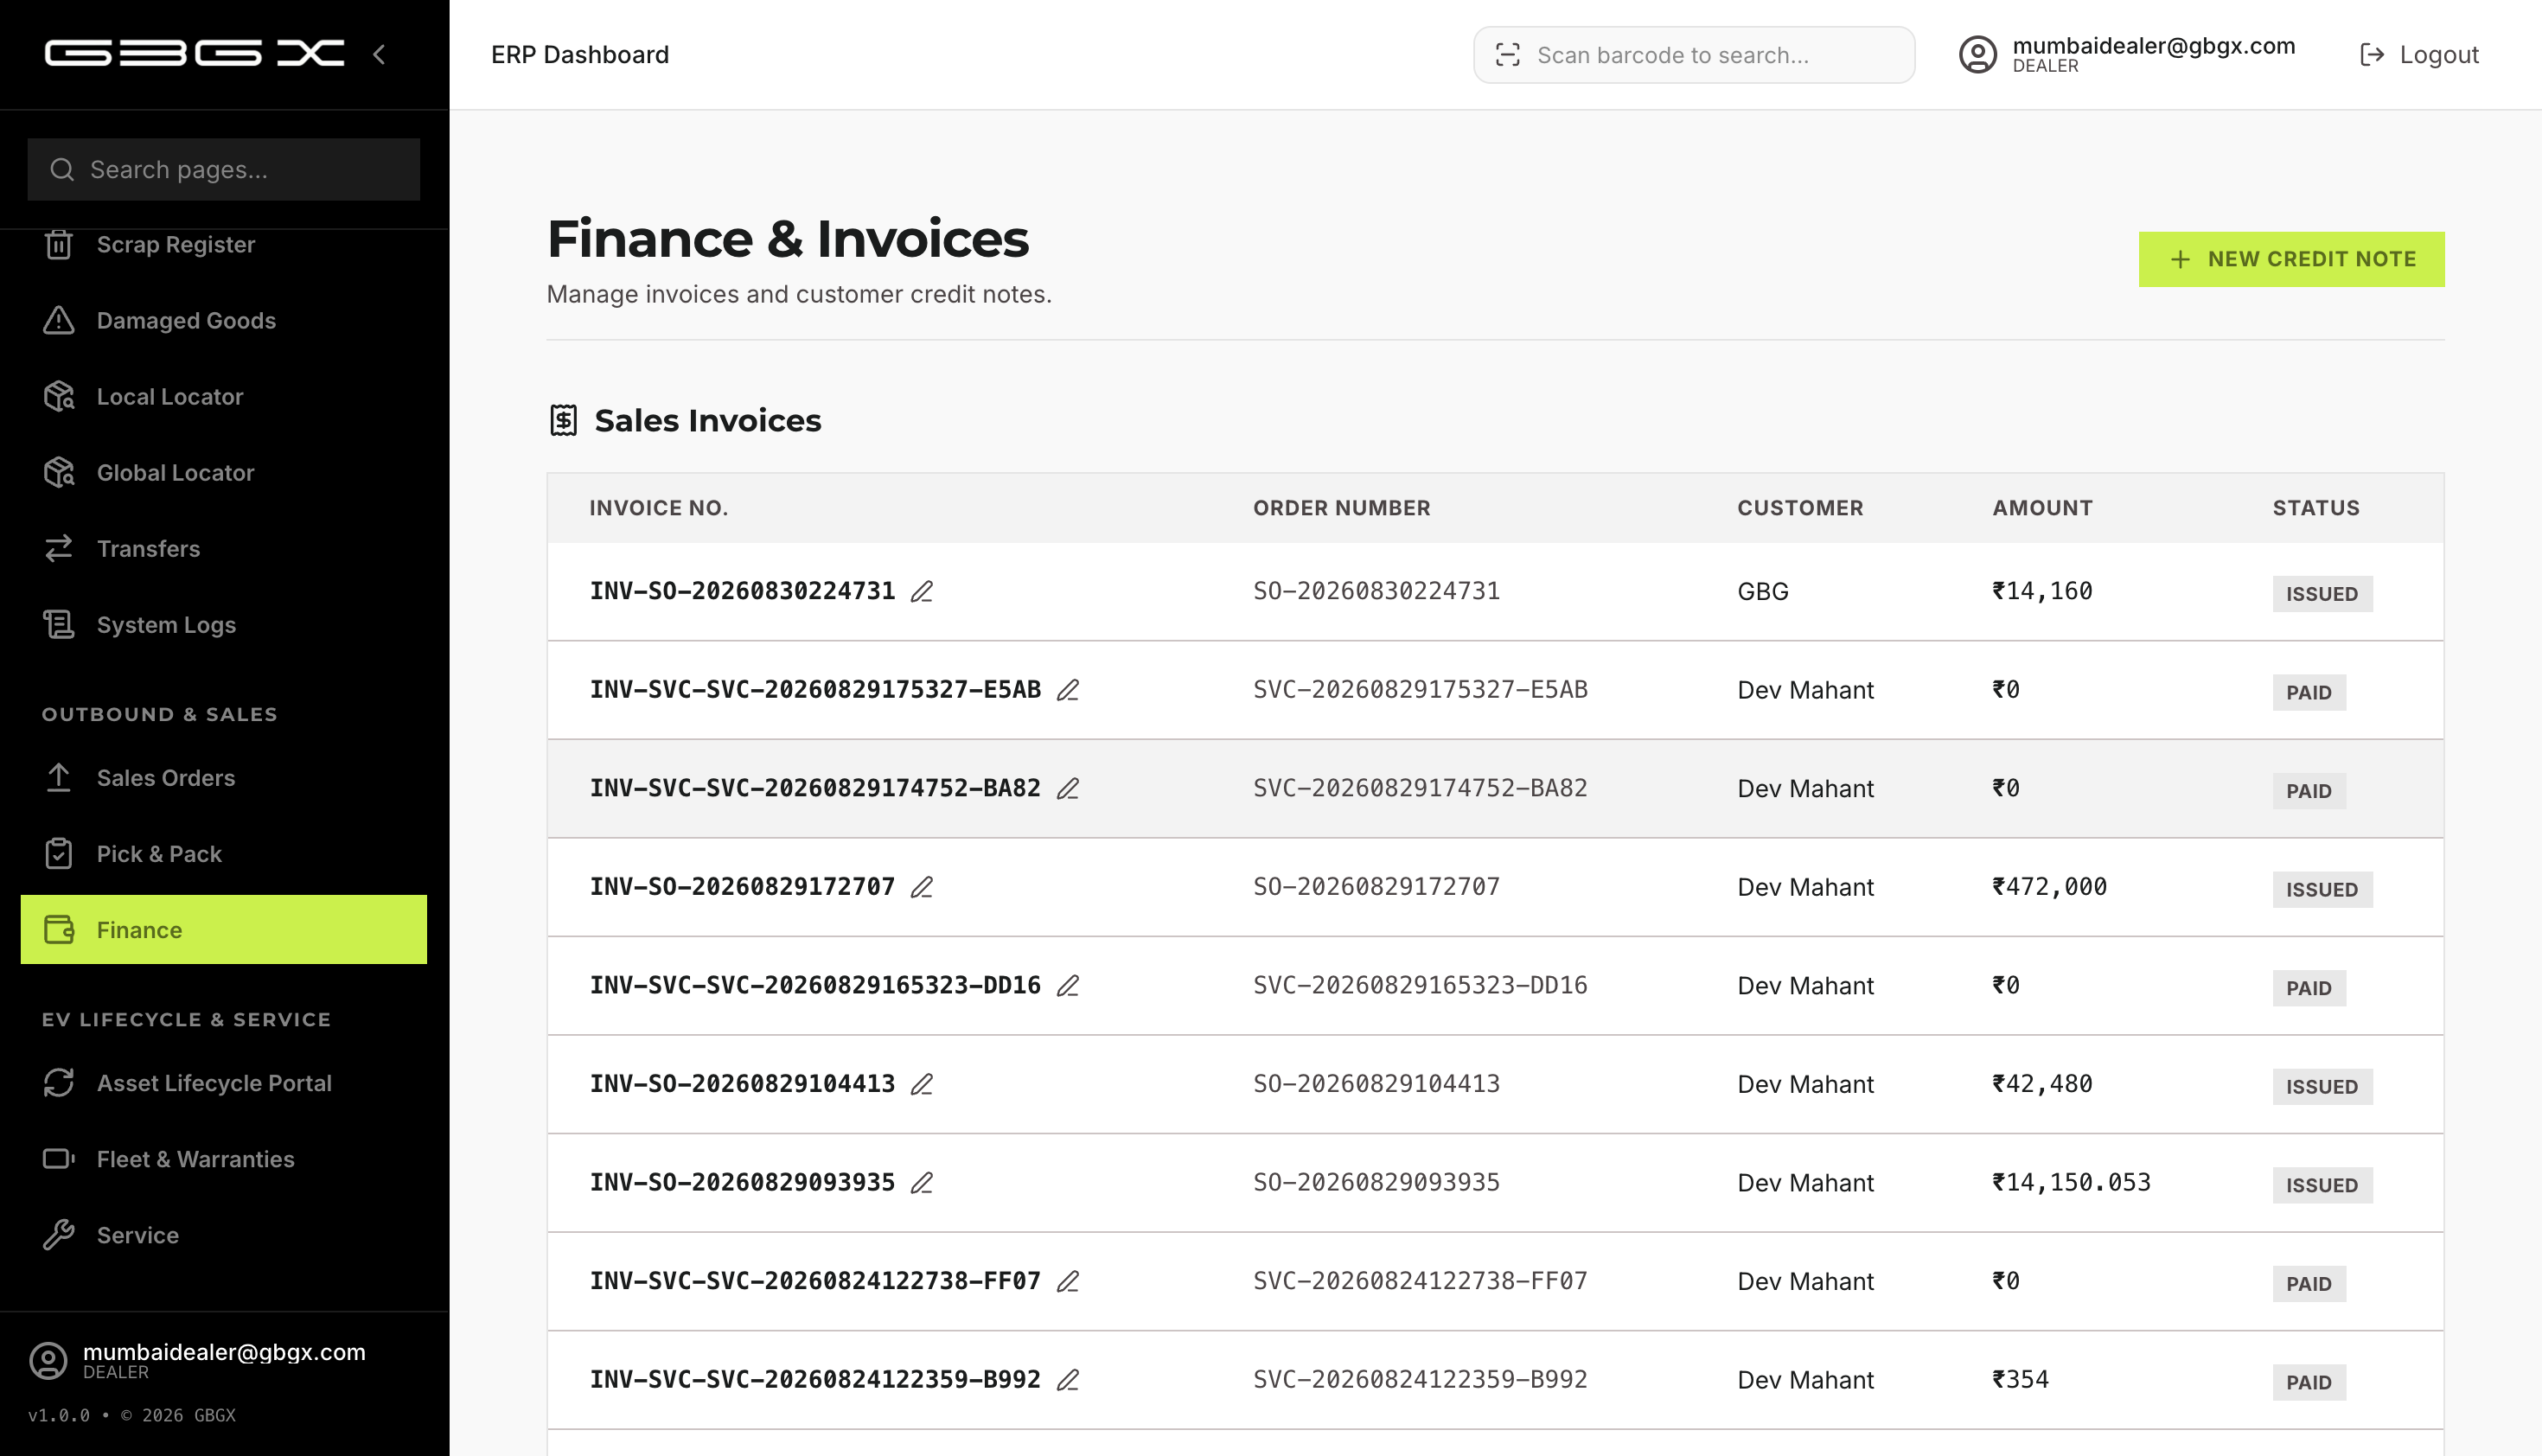Collapse the sidebar with the chevron arrow
This screenshot has height=1456, width=2542.
click(x=379, y=54)
